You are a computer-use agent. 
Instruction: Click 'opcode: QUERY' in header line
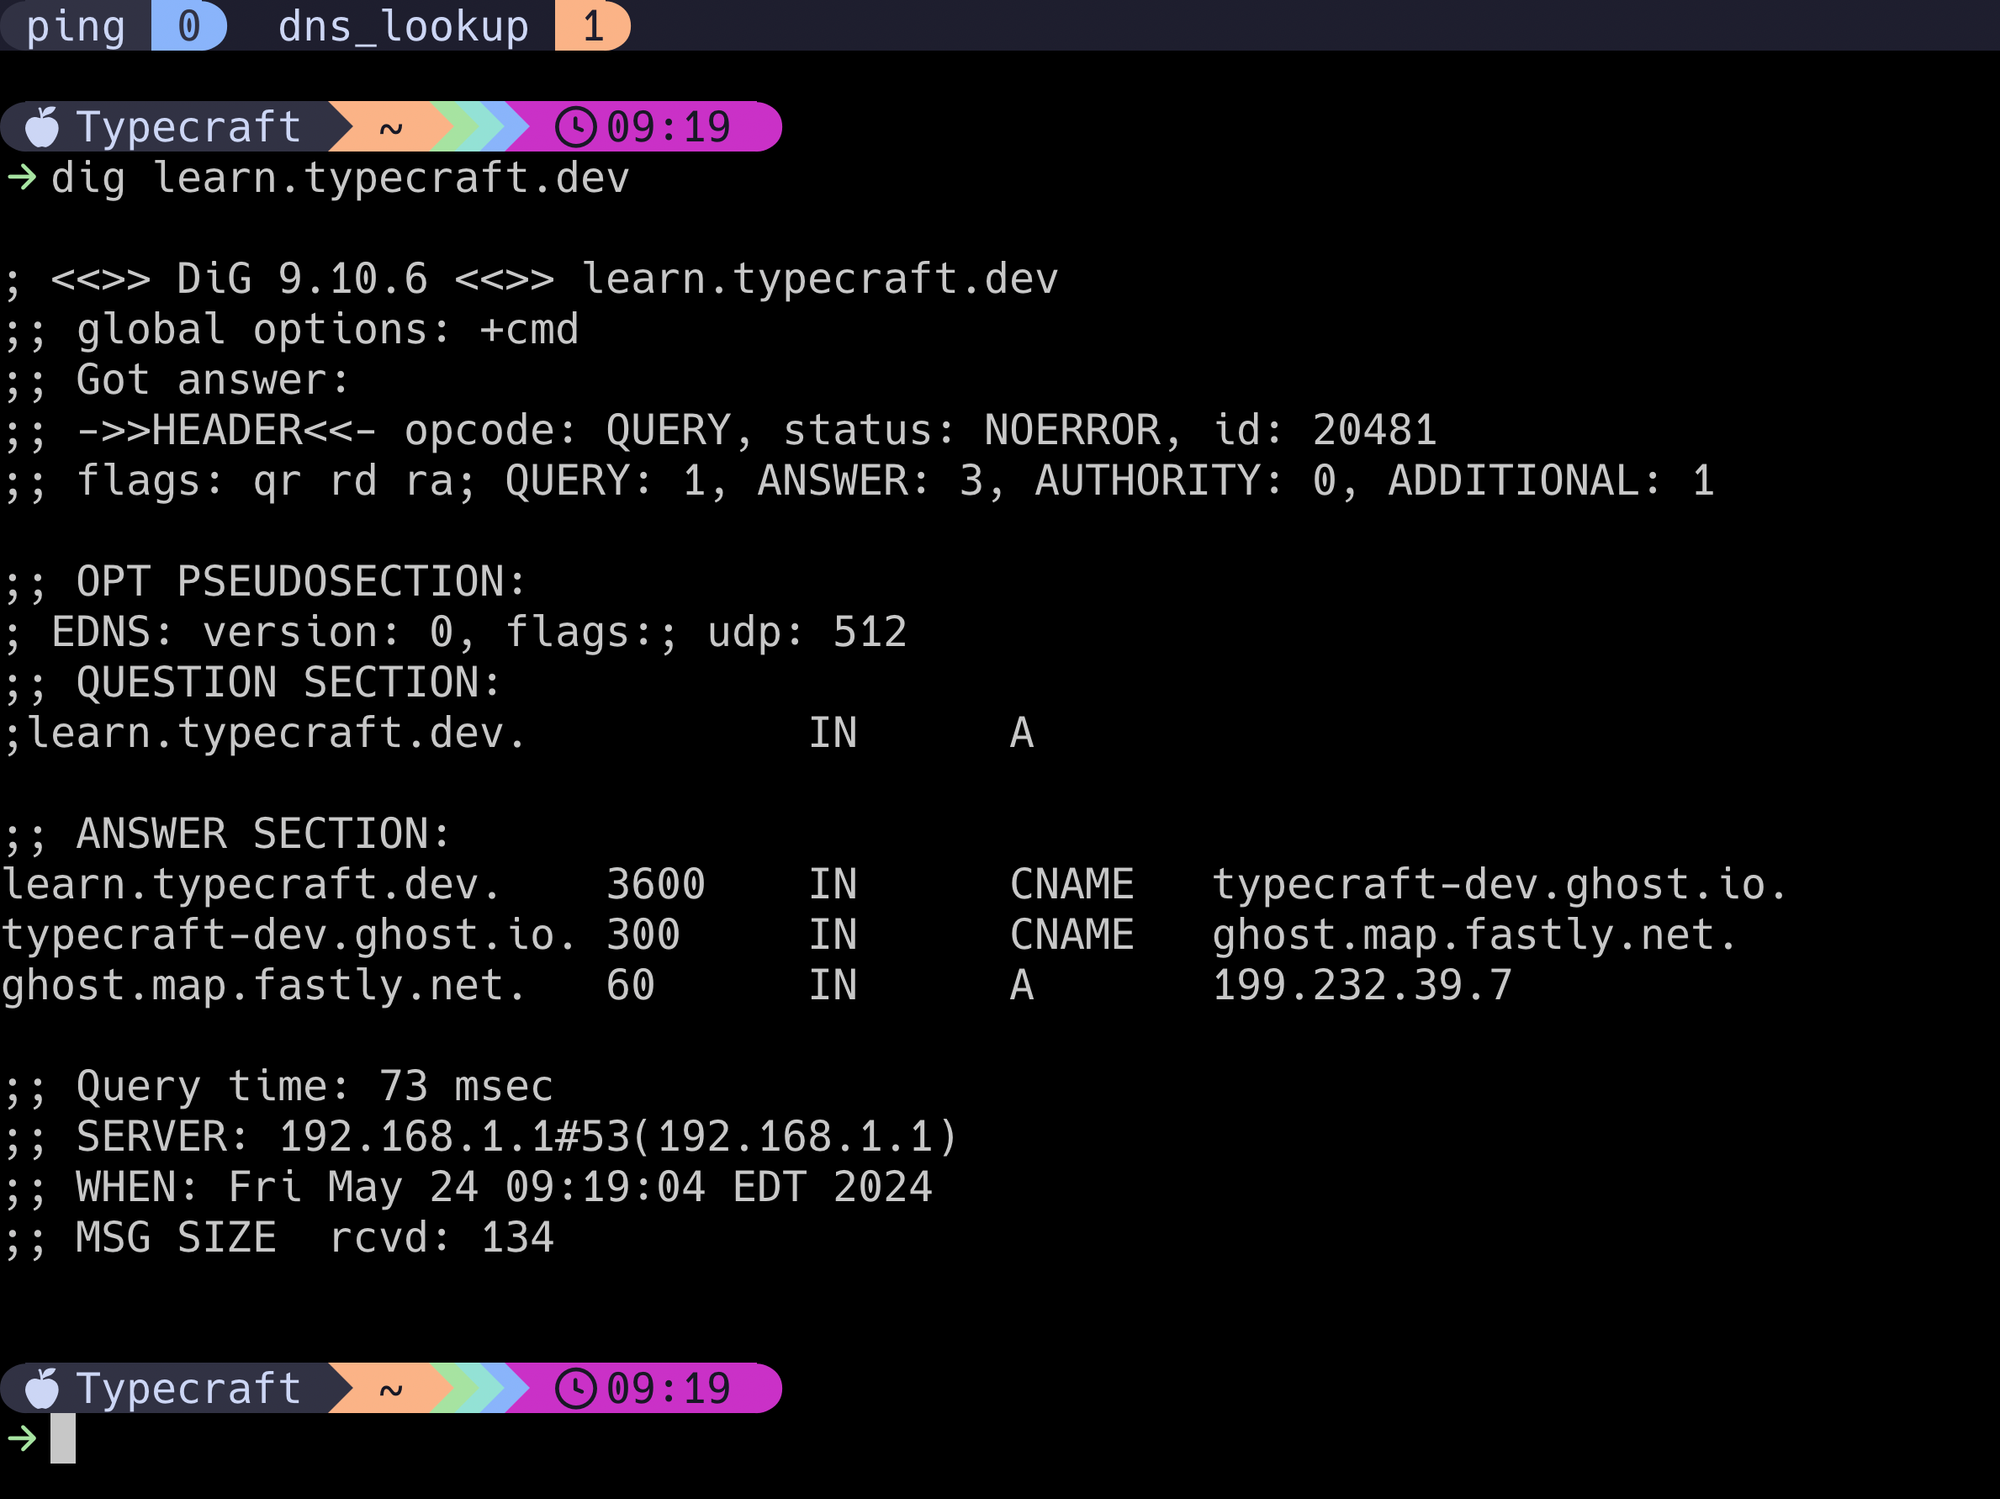click(567, 430)
